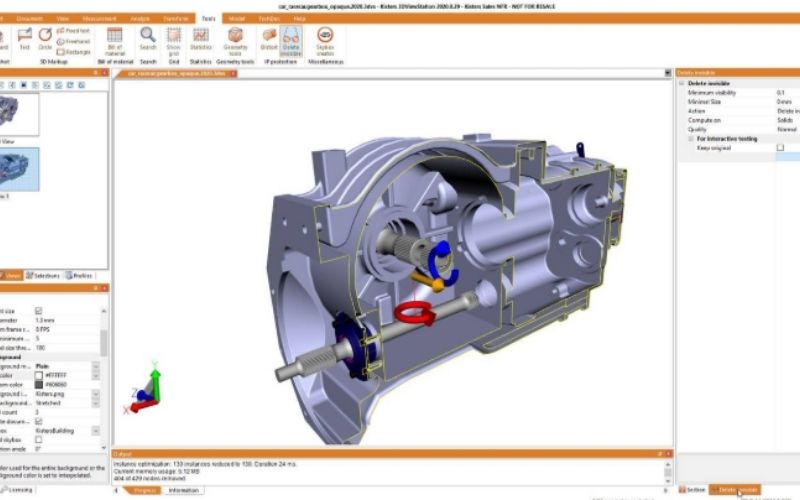
Task: Select the Distort tool
Action: 269,39
